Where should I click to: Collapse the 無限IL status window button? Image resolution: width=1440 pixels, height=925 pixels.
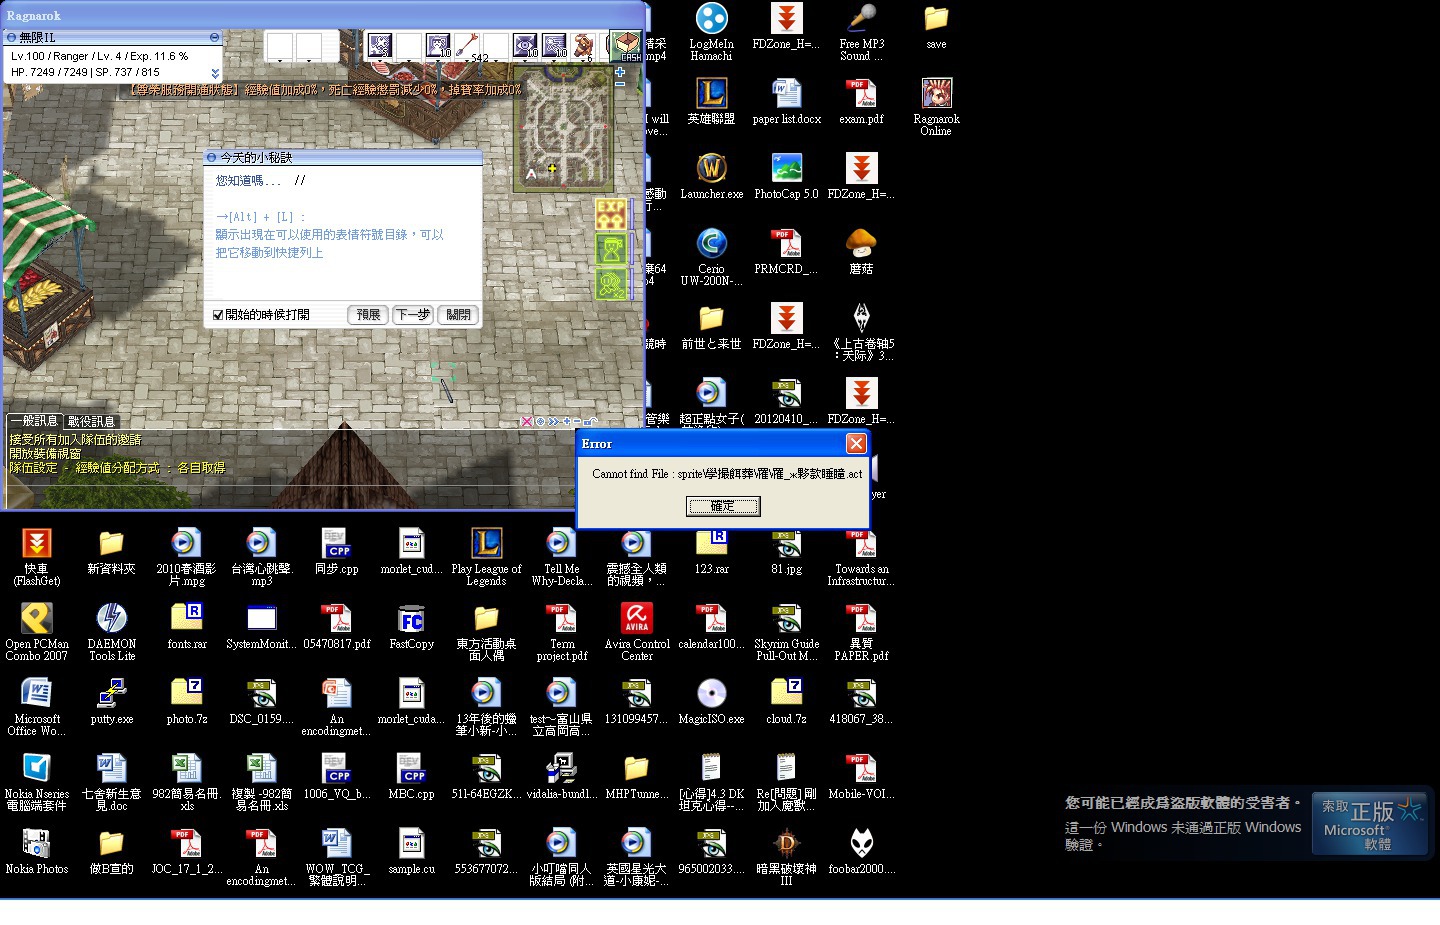click(x=214, y=37)
